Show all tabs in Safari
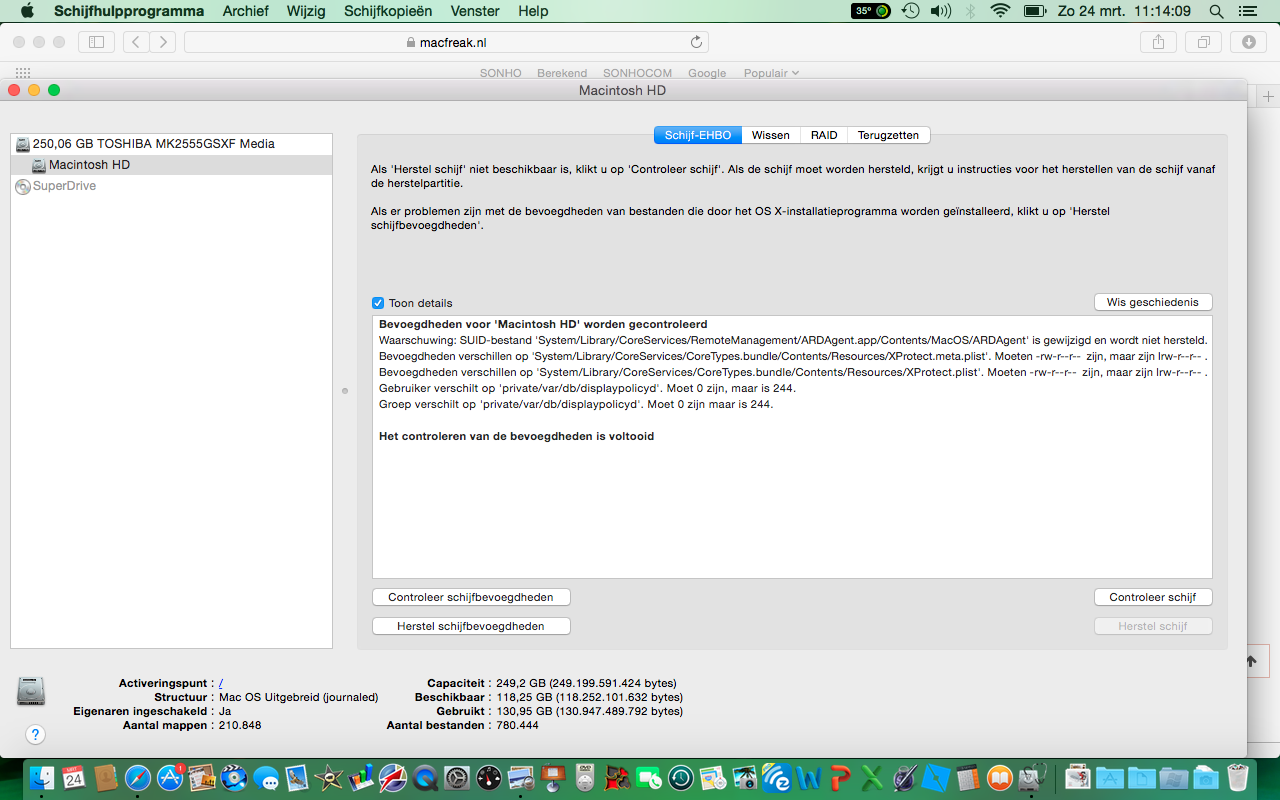This screenshot has width=1280, height=800. [x=1203, y=42]
